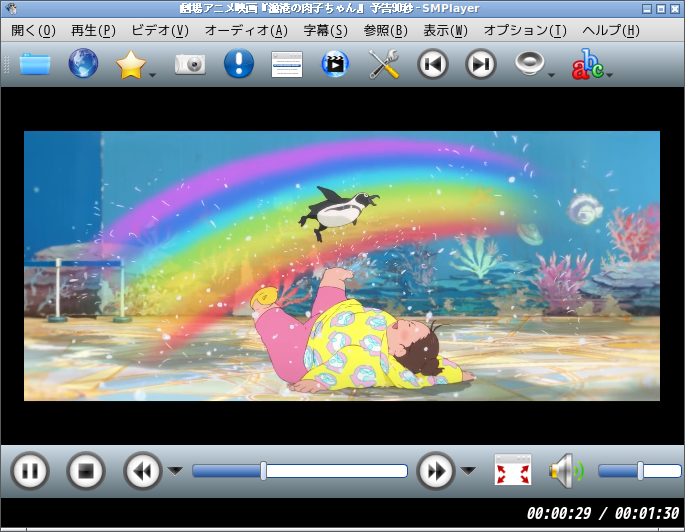The image size is (685, 532).
Task: Expand the subtitles dropdown arrow
Action: [x=610, y=75]
